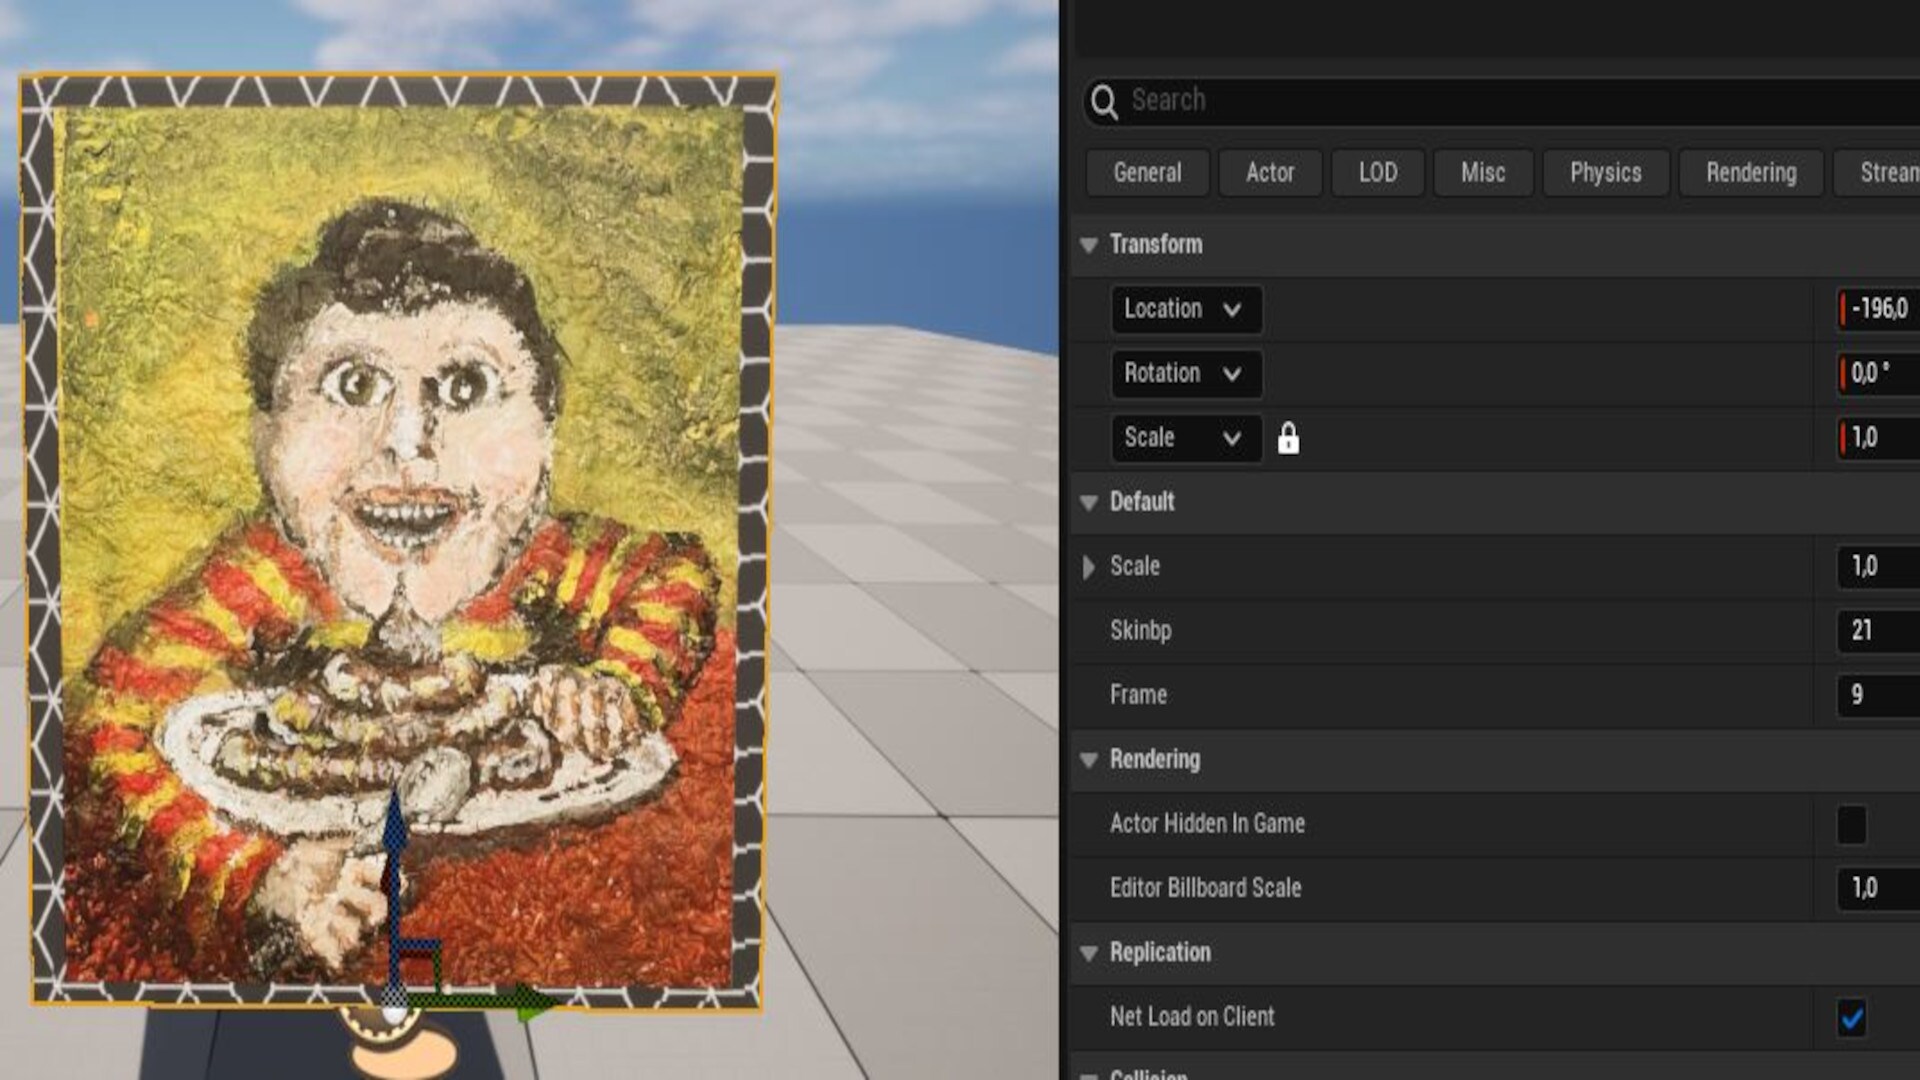Click the Actor filter button
Screen dimensions: 1920x1080
coord(1269,173)
